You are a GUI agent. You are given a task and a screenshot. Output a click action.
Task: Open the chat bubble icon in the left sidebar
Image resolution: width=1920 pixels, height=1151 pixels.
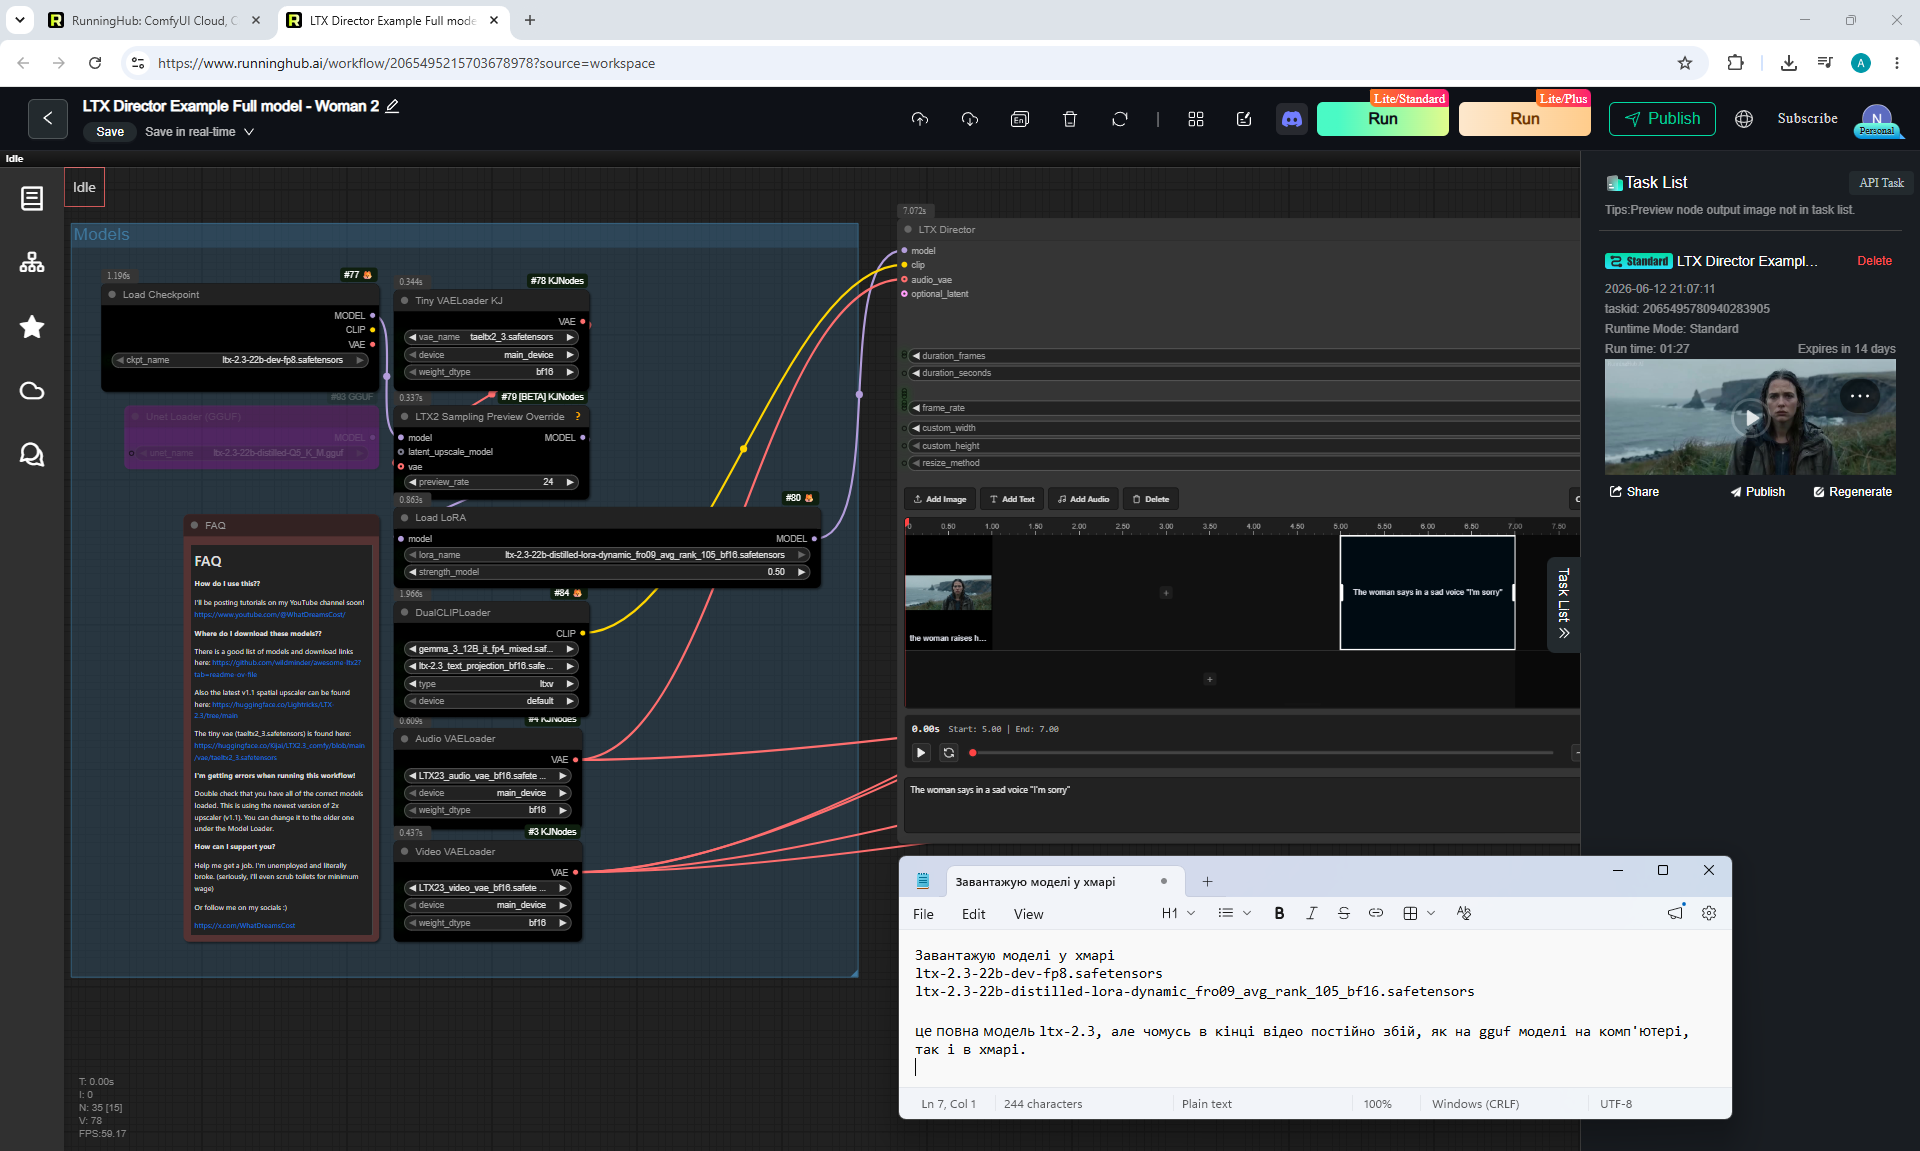point(32,455)
